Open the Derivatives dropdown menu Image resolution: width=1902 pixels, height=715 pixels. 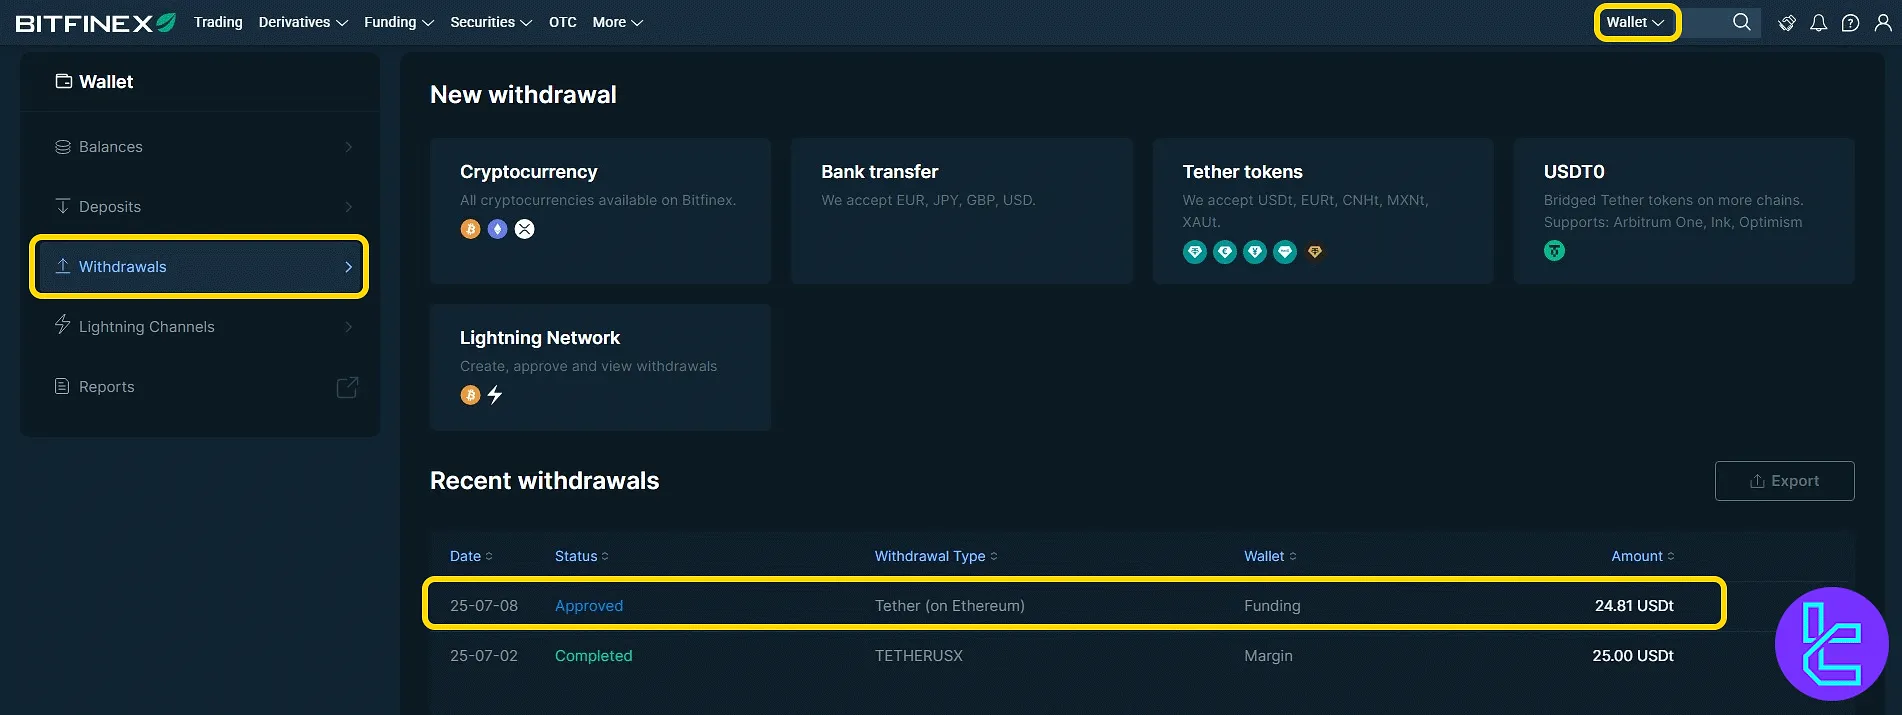click(x=303, y=22)
